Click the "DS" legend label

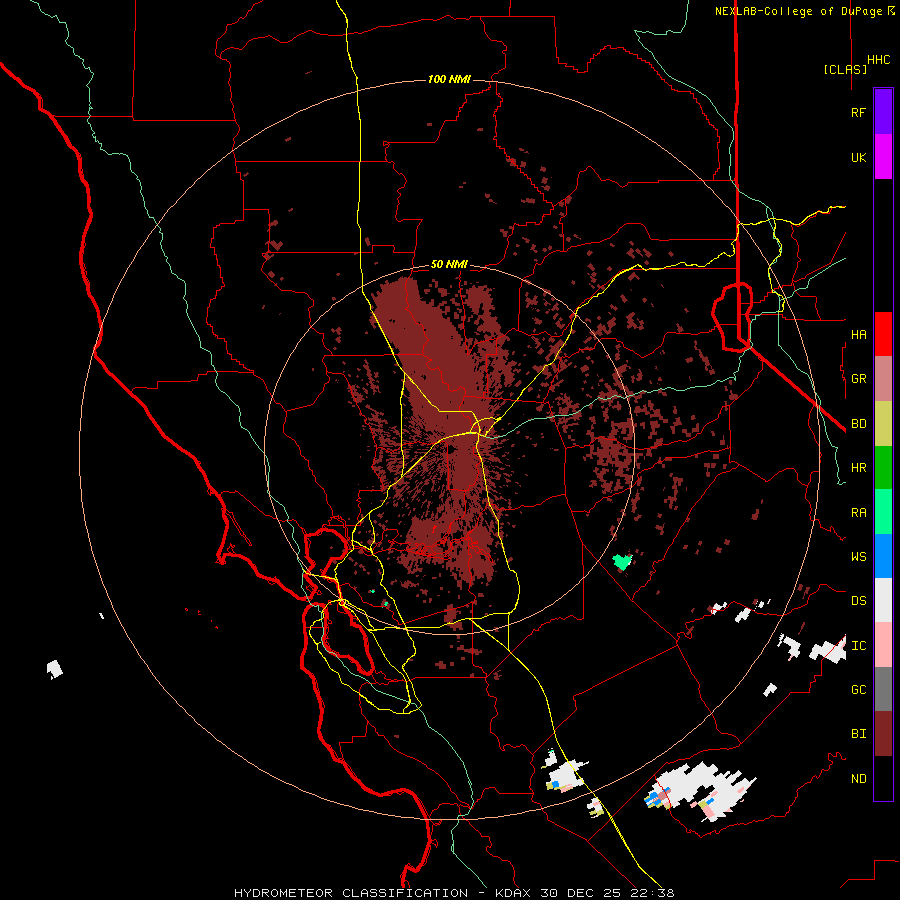click(x=859, y=601)
